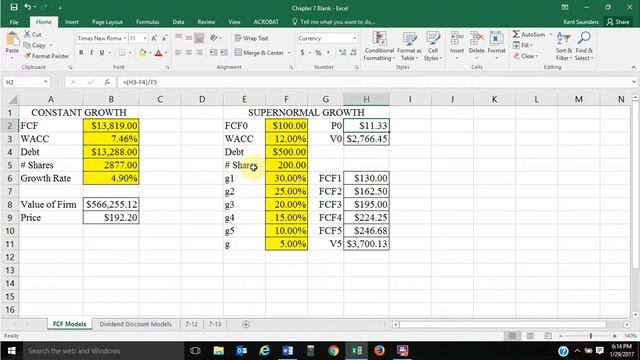Switch to the Page Layout tab
Image resolution: width=640 pixels, height=360 pixels.
[107, 22]
